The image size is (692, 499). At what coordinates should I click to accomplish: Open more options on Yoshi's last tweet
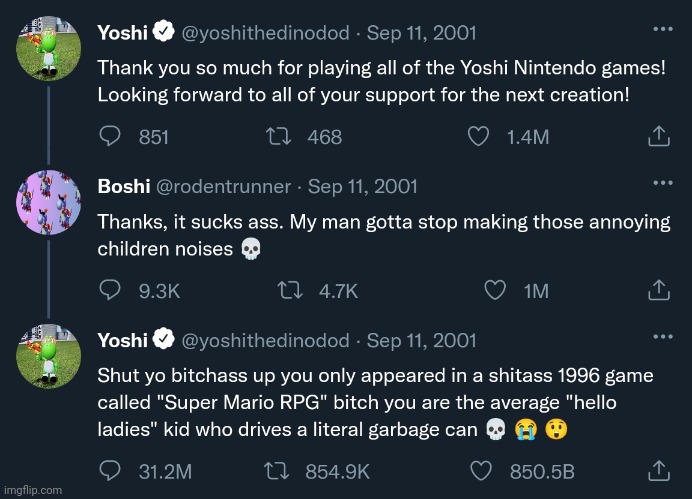click(x=662, y=337)
